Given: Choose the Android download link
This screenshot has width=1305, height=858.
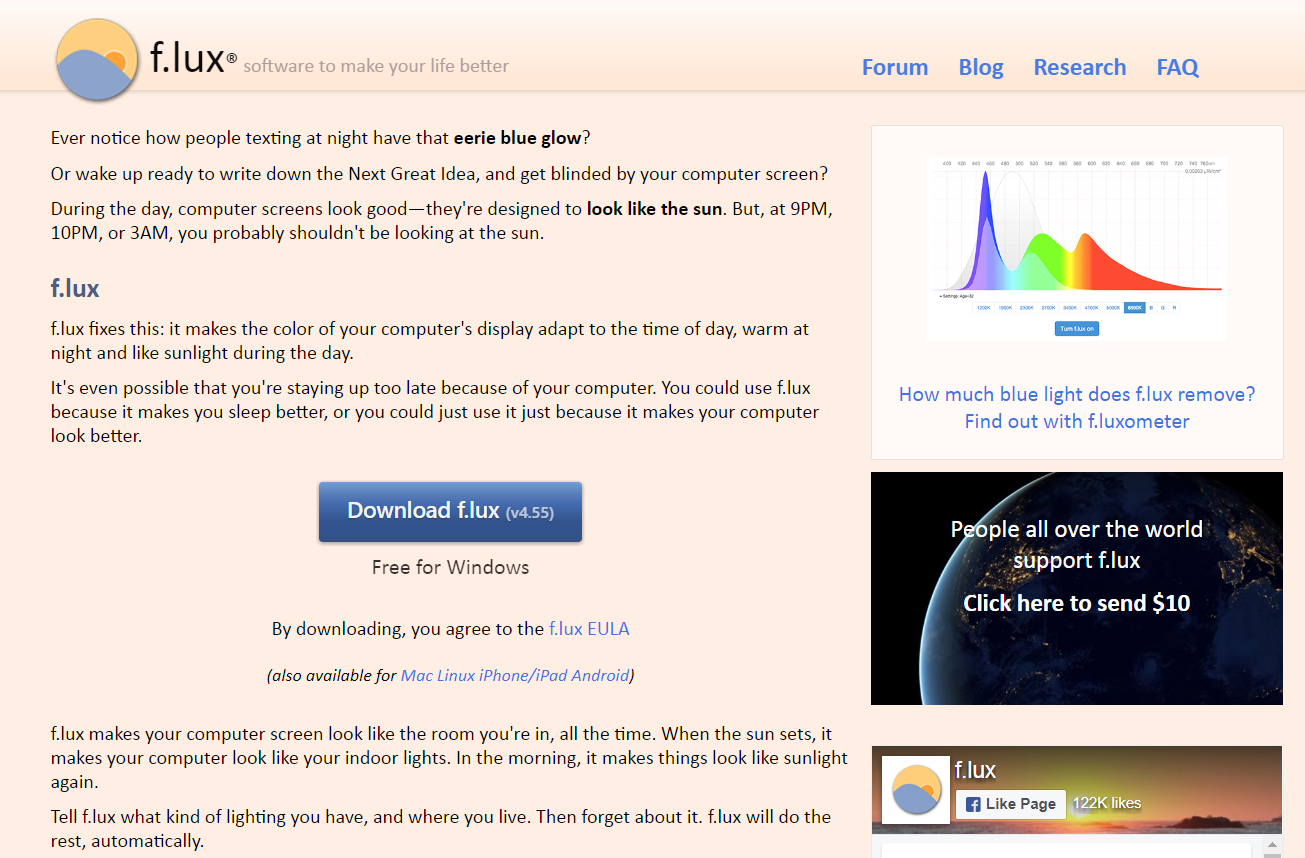Looking at the screenshot, I should 599,675.
